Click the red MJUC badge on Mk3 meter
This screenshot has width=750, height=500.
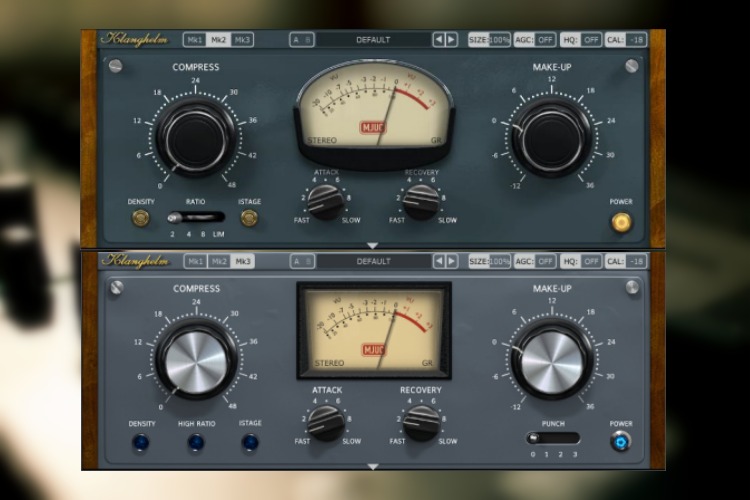pyautogui.click(x=374, y=350)
